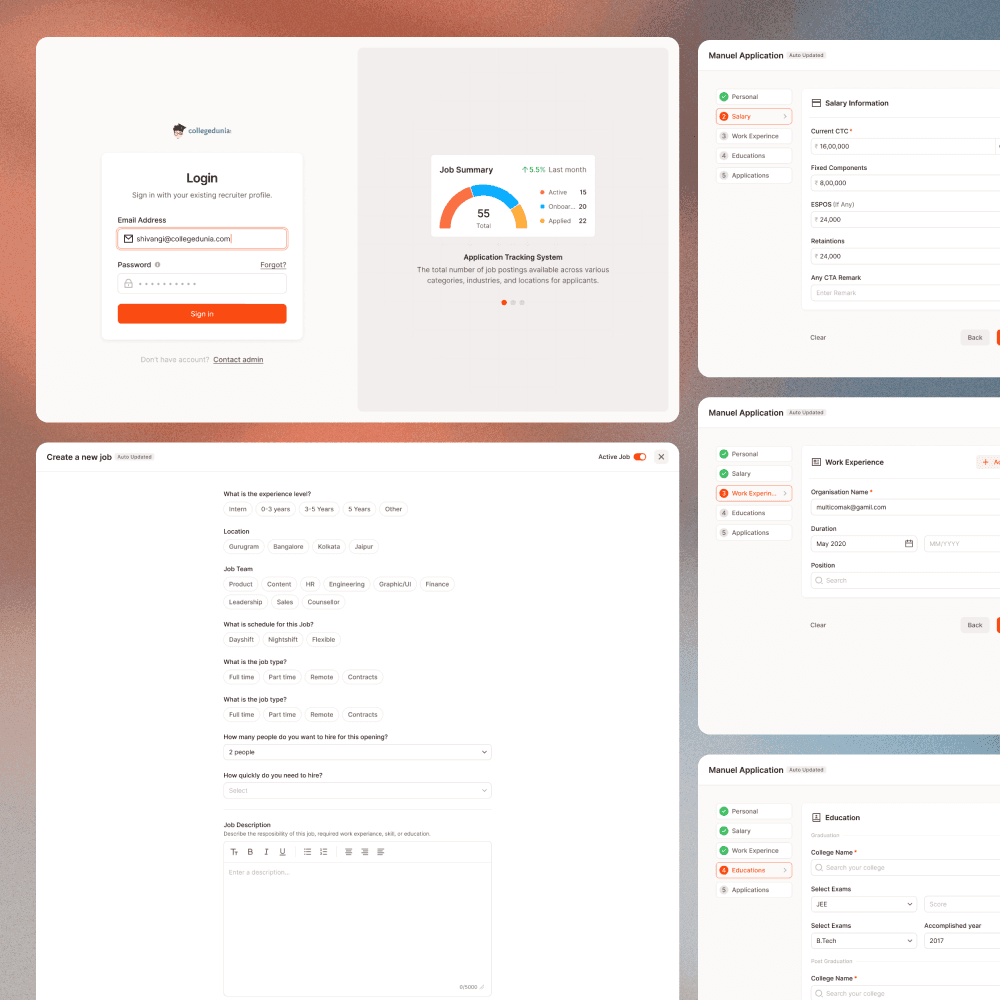The width and height of the screenshot is (1000, 1000).
Task: Select the Gurugram location chip
Action: point(244,547)
